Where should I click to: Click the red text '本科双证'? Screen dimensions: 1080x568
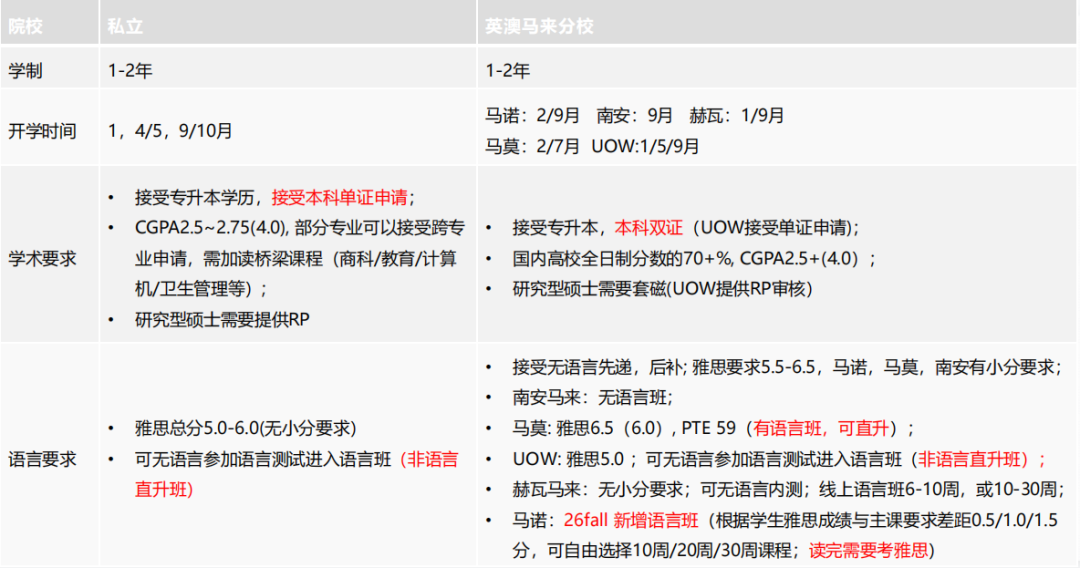649,228
